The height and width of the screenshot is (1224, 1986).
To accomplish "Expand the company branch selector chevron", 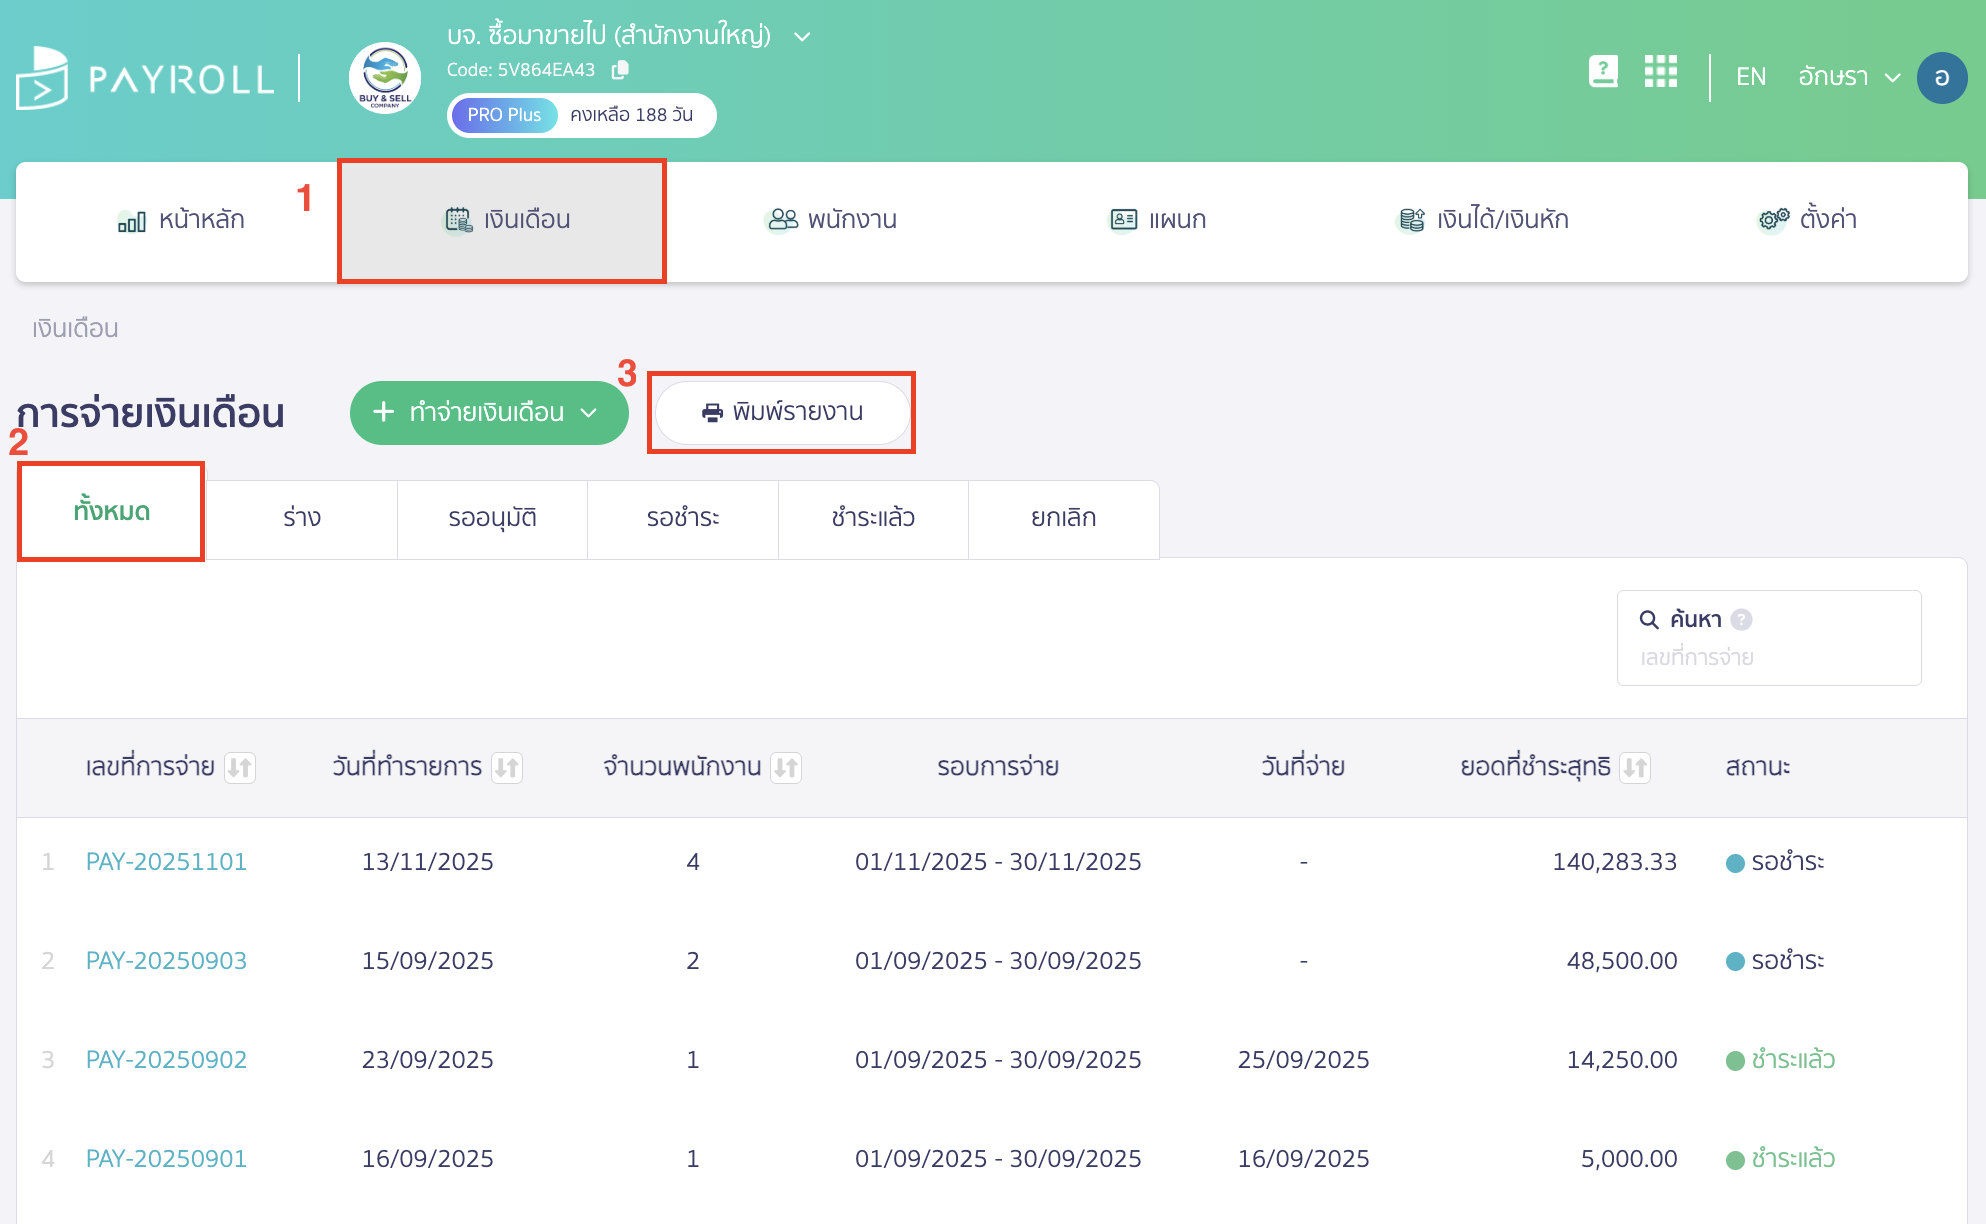I will 802,37.
